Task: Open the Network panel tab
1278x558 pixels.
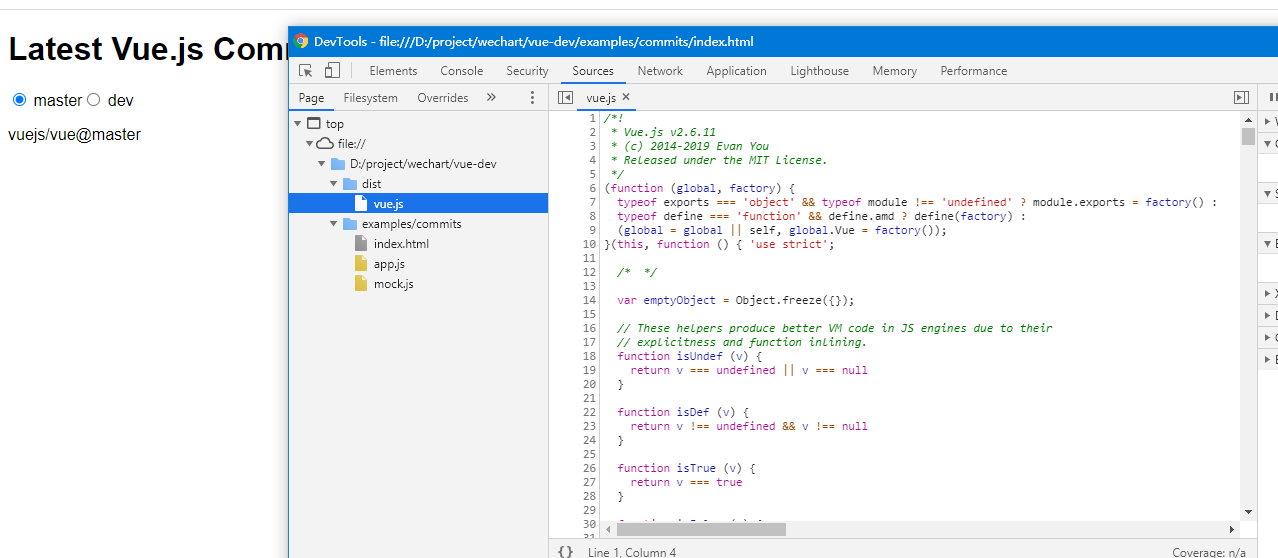Action: 660,71
